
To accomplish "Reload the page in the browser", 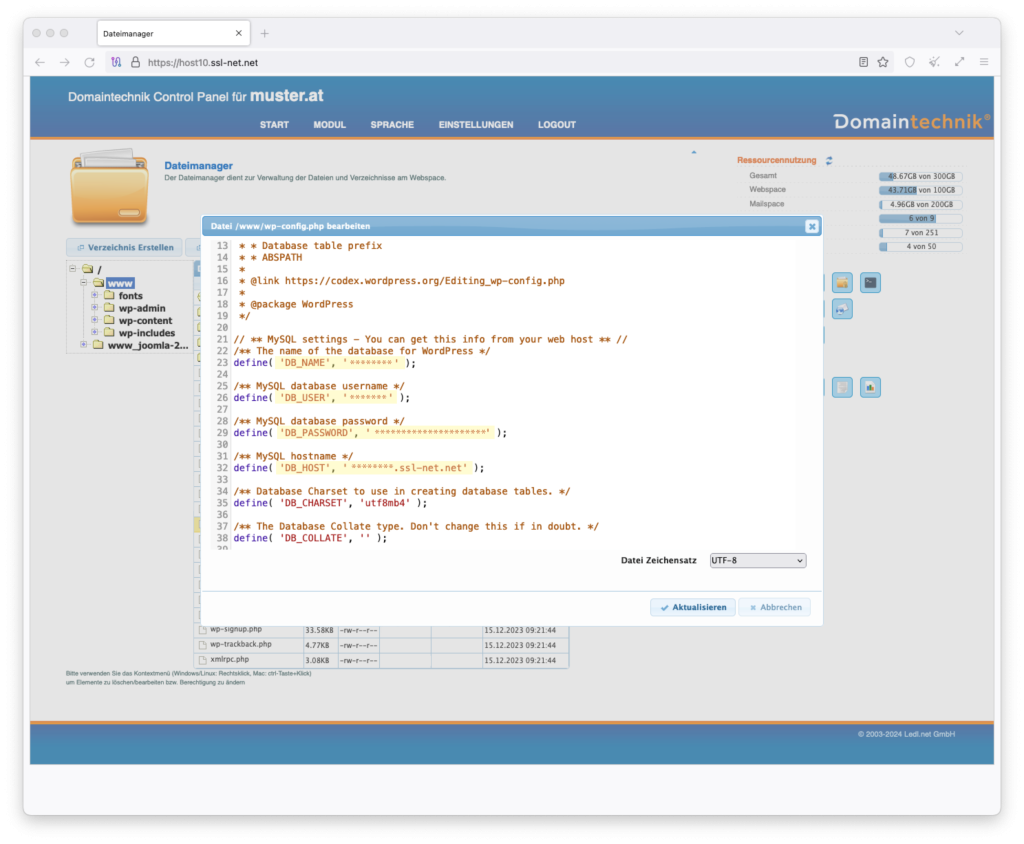I will (x=89, y=62).
